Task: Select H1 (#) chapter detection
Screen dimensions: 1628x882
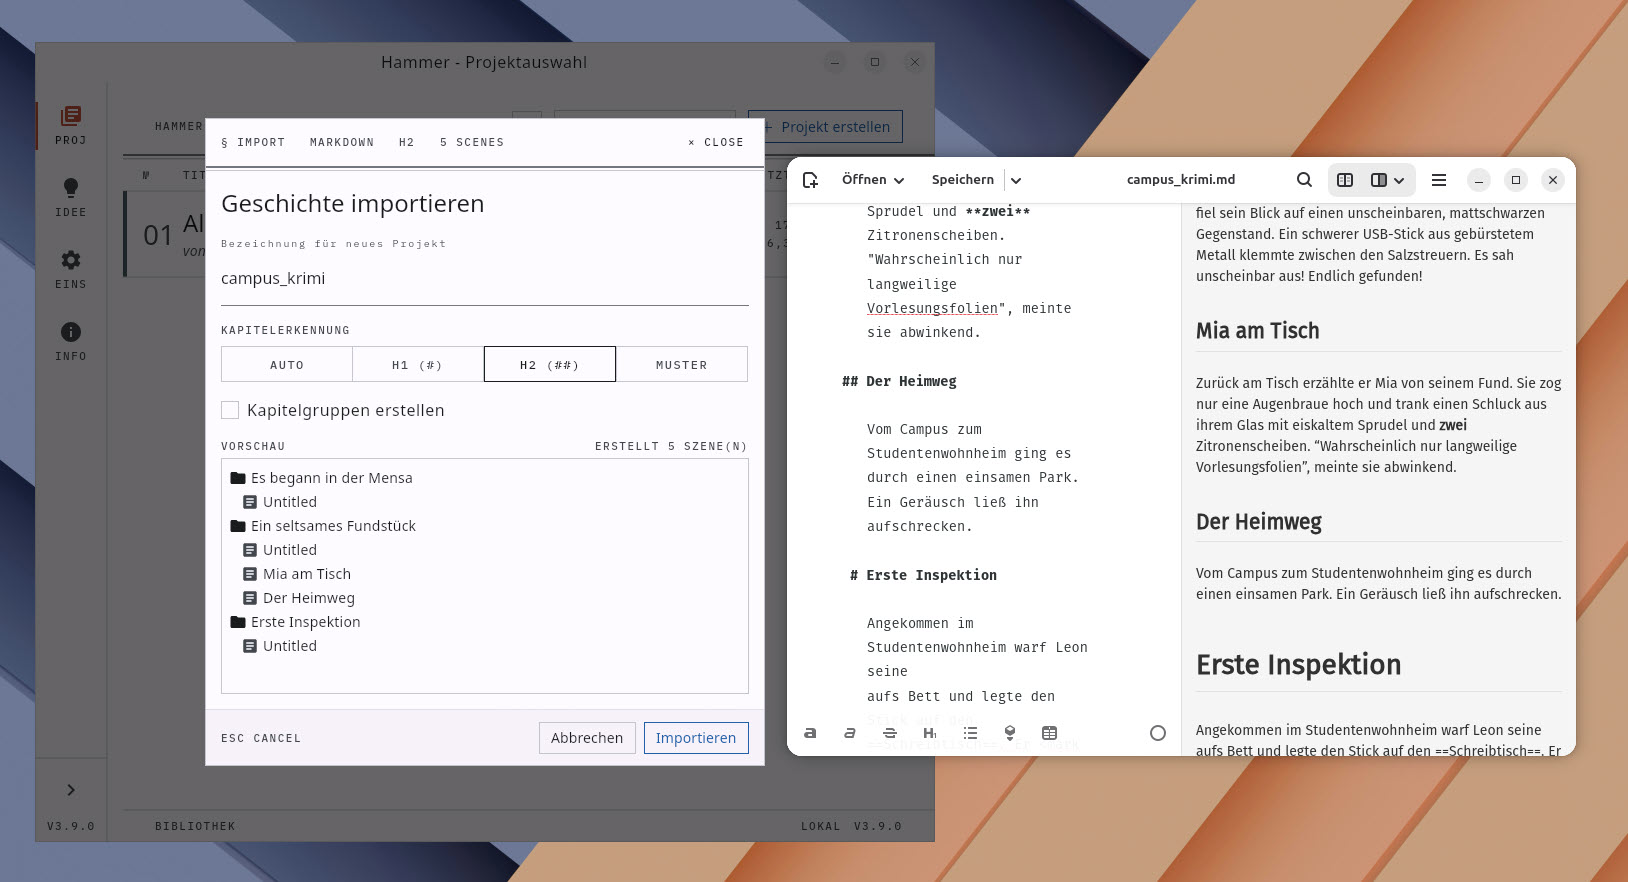Action: pyautogui.click(x=418, y=365)
